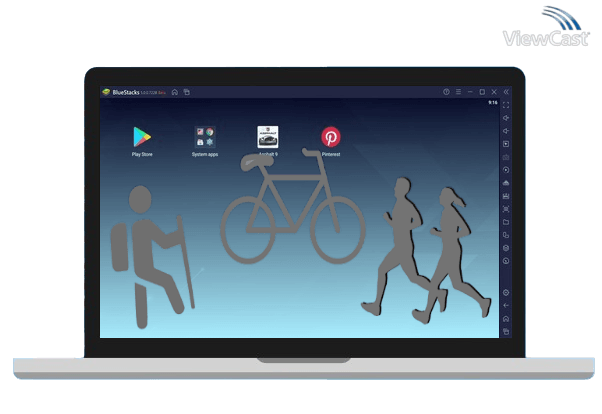Open the System apps folder
Viewport: 602px width, 414px height.
[205, 137]
